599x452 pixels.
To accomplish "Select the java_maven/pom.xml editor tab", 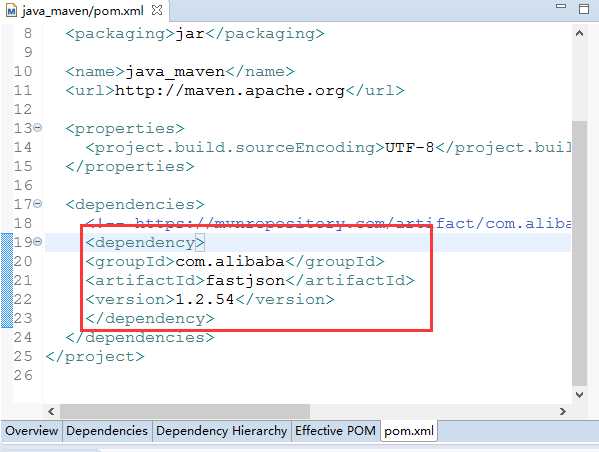I will pyautogui.click(x=84, y=11).
